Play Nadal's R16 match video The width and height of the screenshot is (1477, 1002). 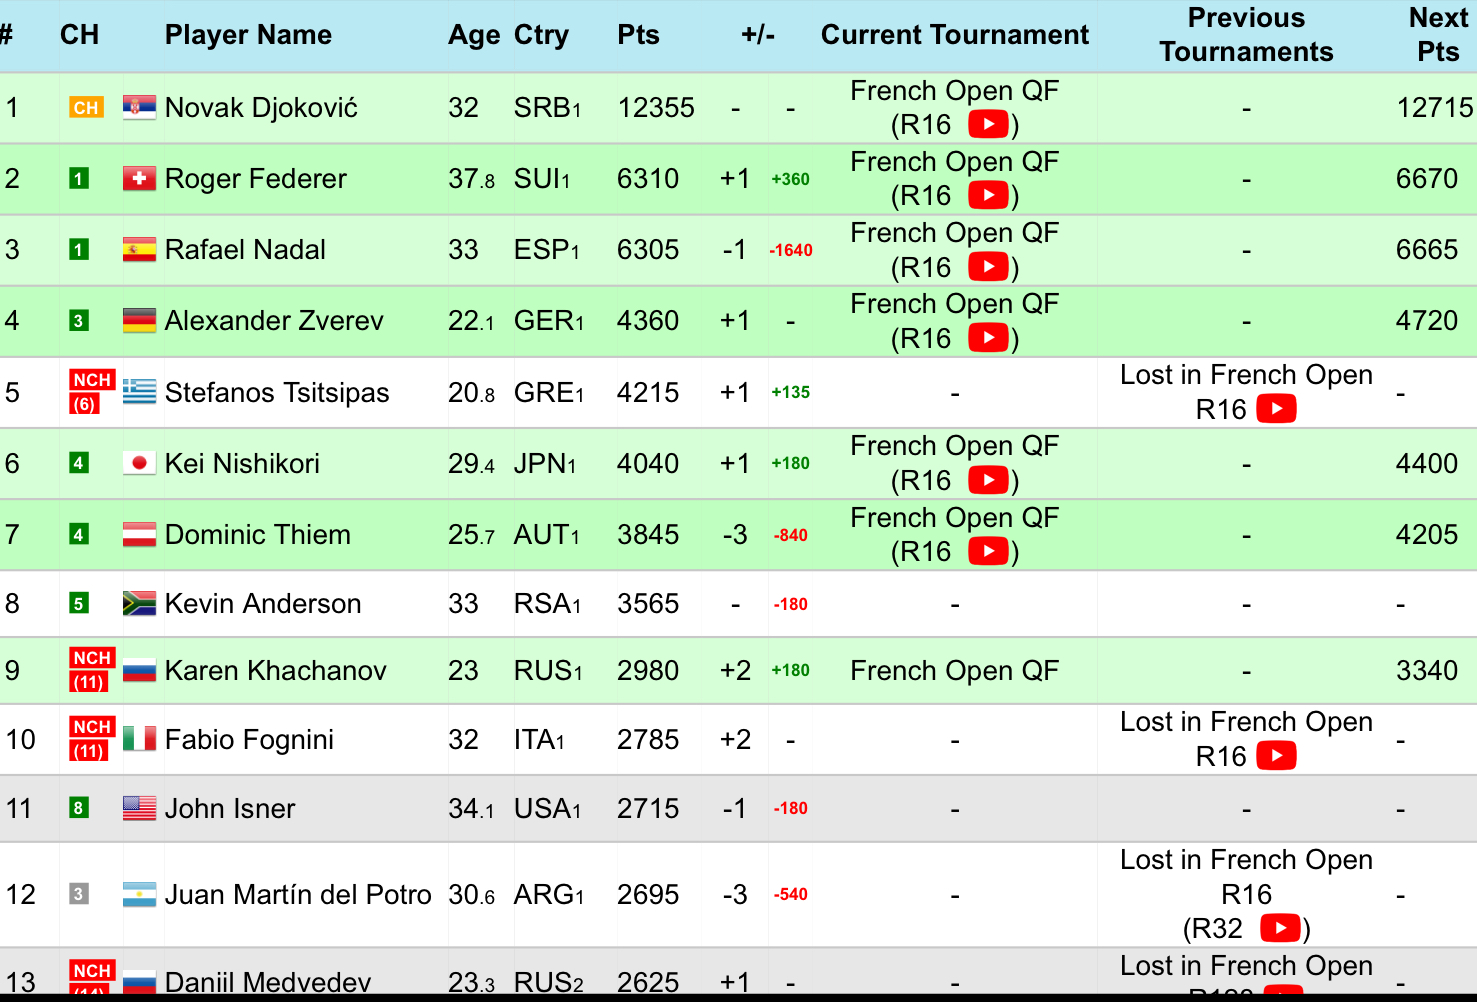[x=988, y=267]
